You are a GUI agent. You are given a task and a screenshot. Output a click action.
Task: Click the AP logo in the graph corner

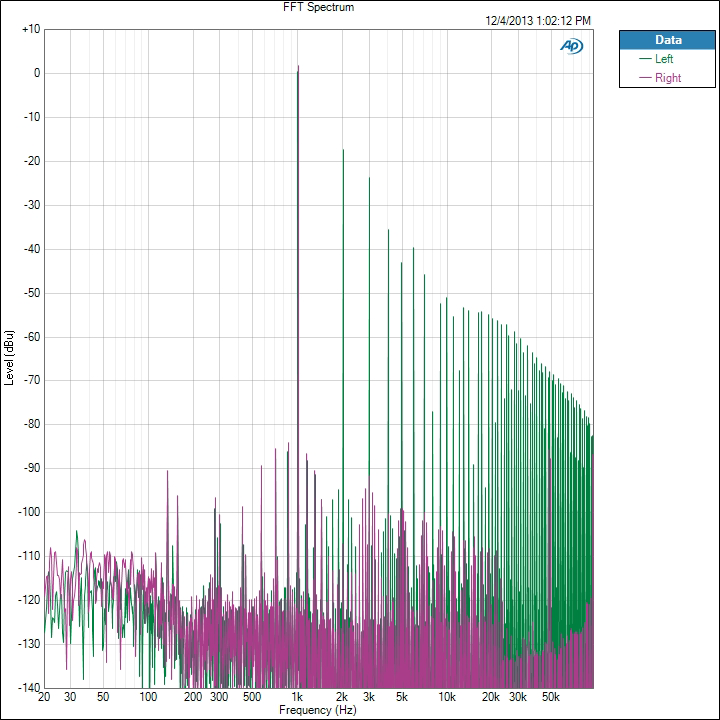[573, 45]
